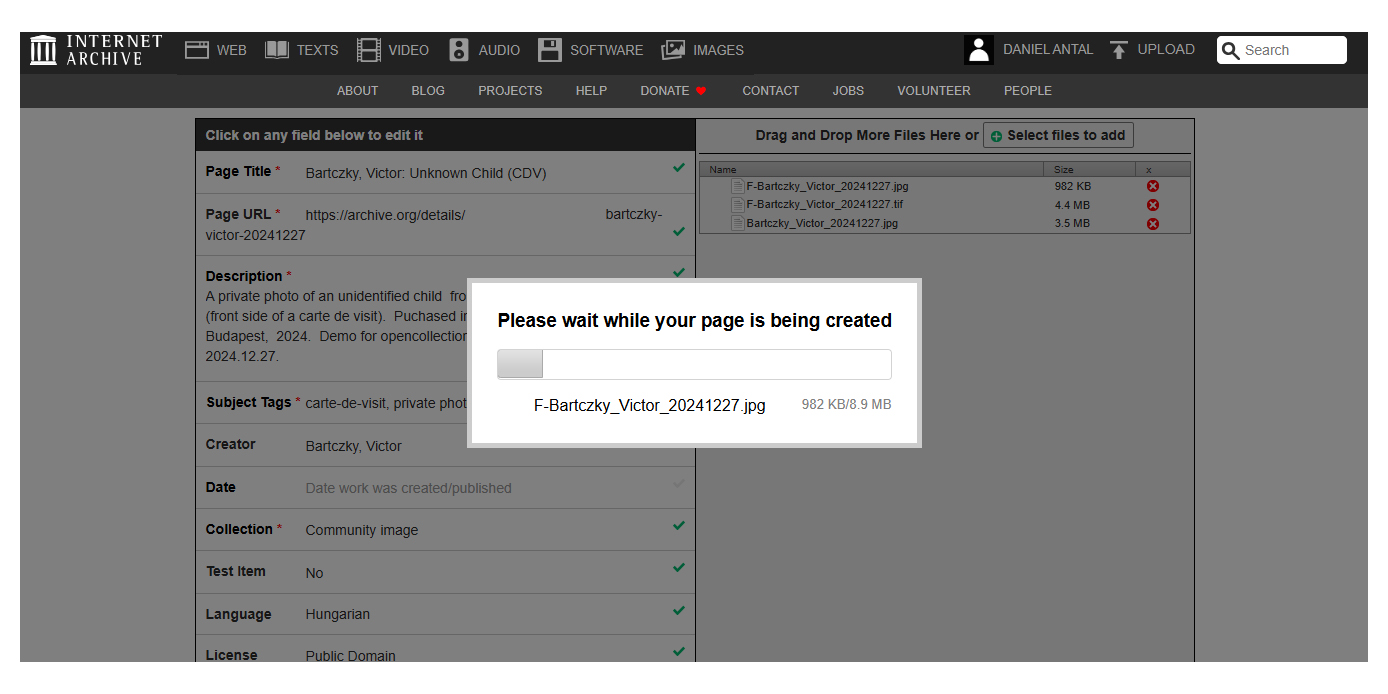Remove Bartczky_Victor_20241227.jpg from file list

click(x=1152, y=223)
